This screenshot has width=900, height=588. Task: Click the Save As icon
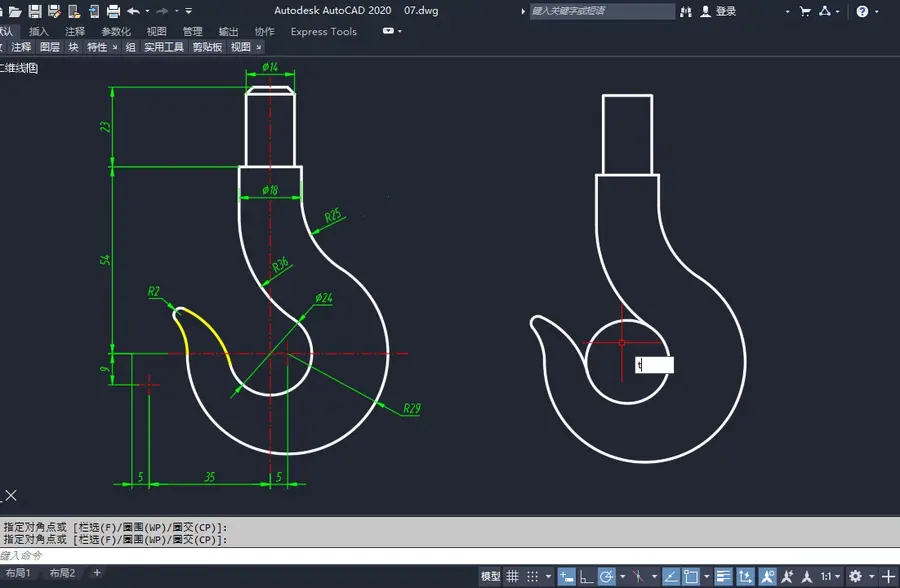click(55, 11)
